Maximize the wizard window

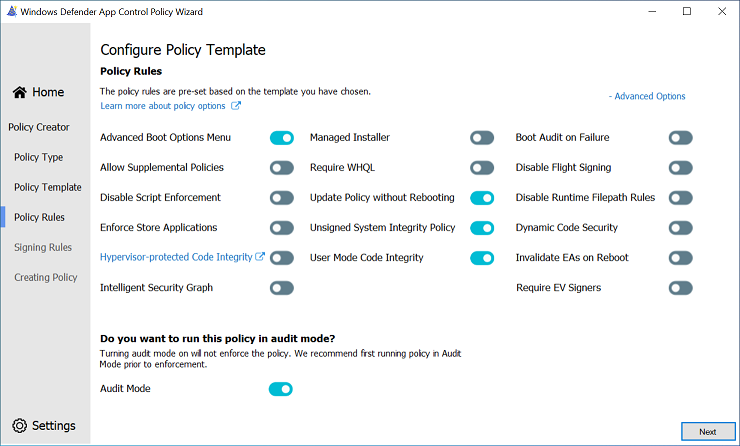pyautogui.click(x=687, y=11)
